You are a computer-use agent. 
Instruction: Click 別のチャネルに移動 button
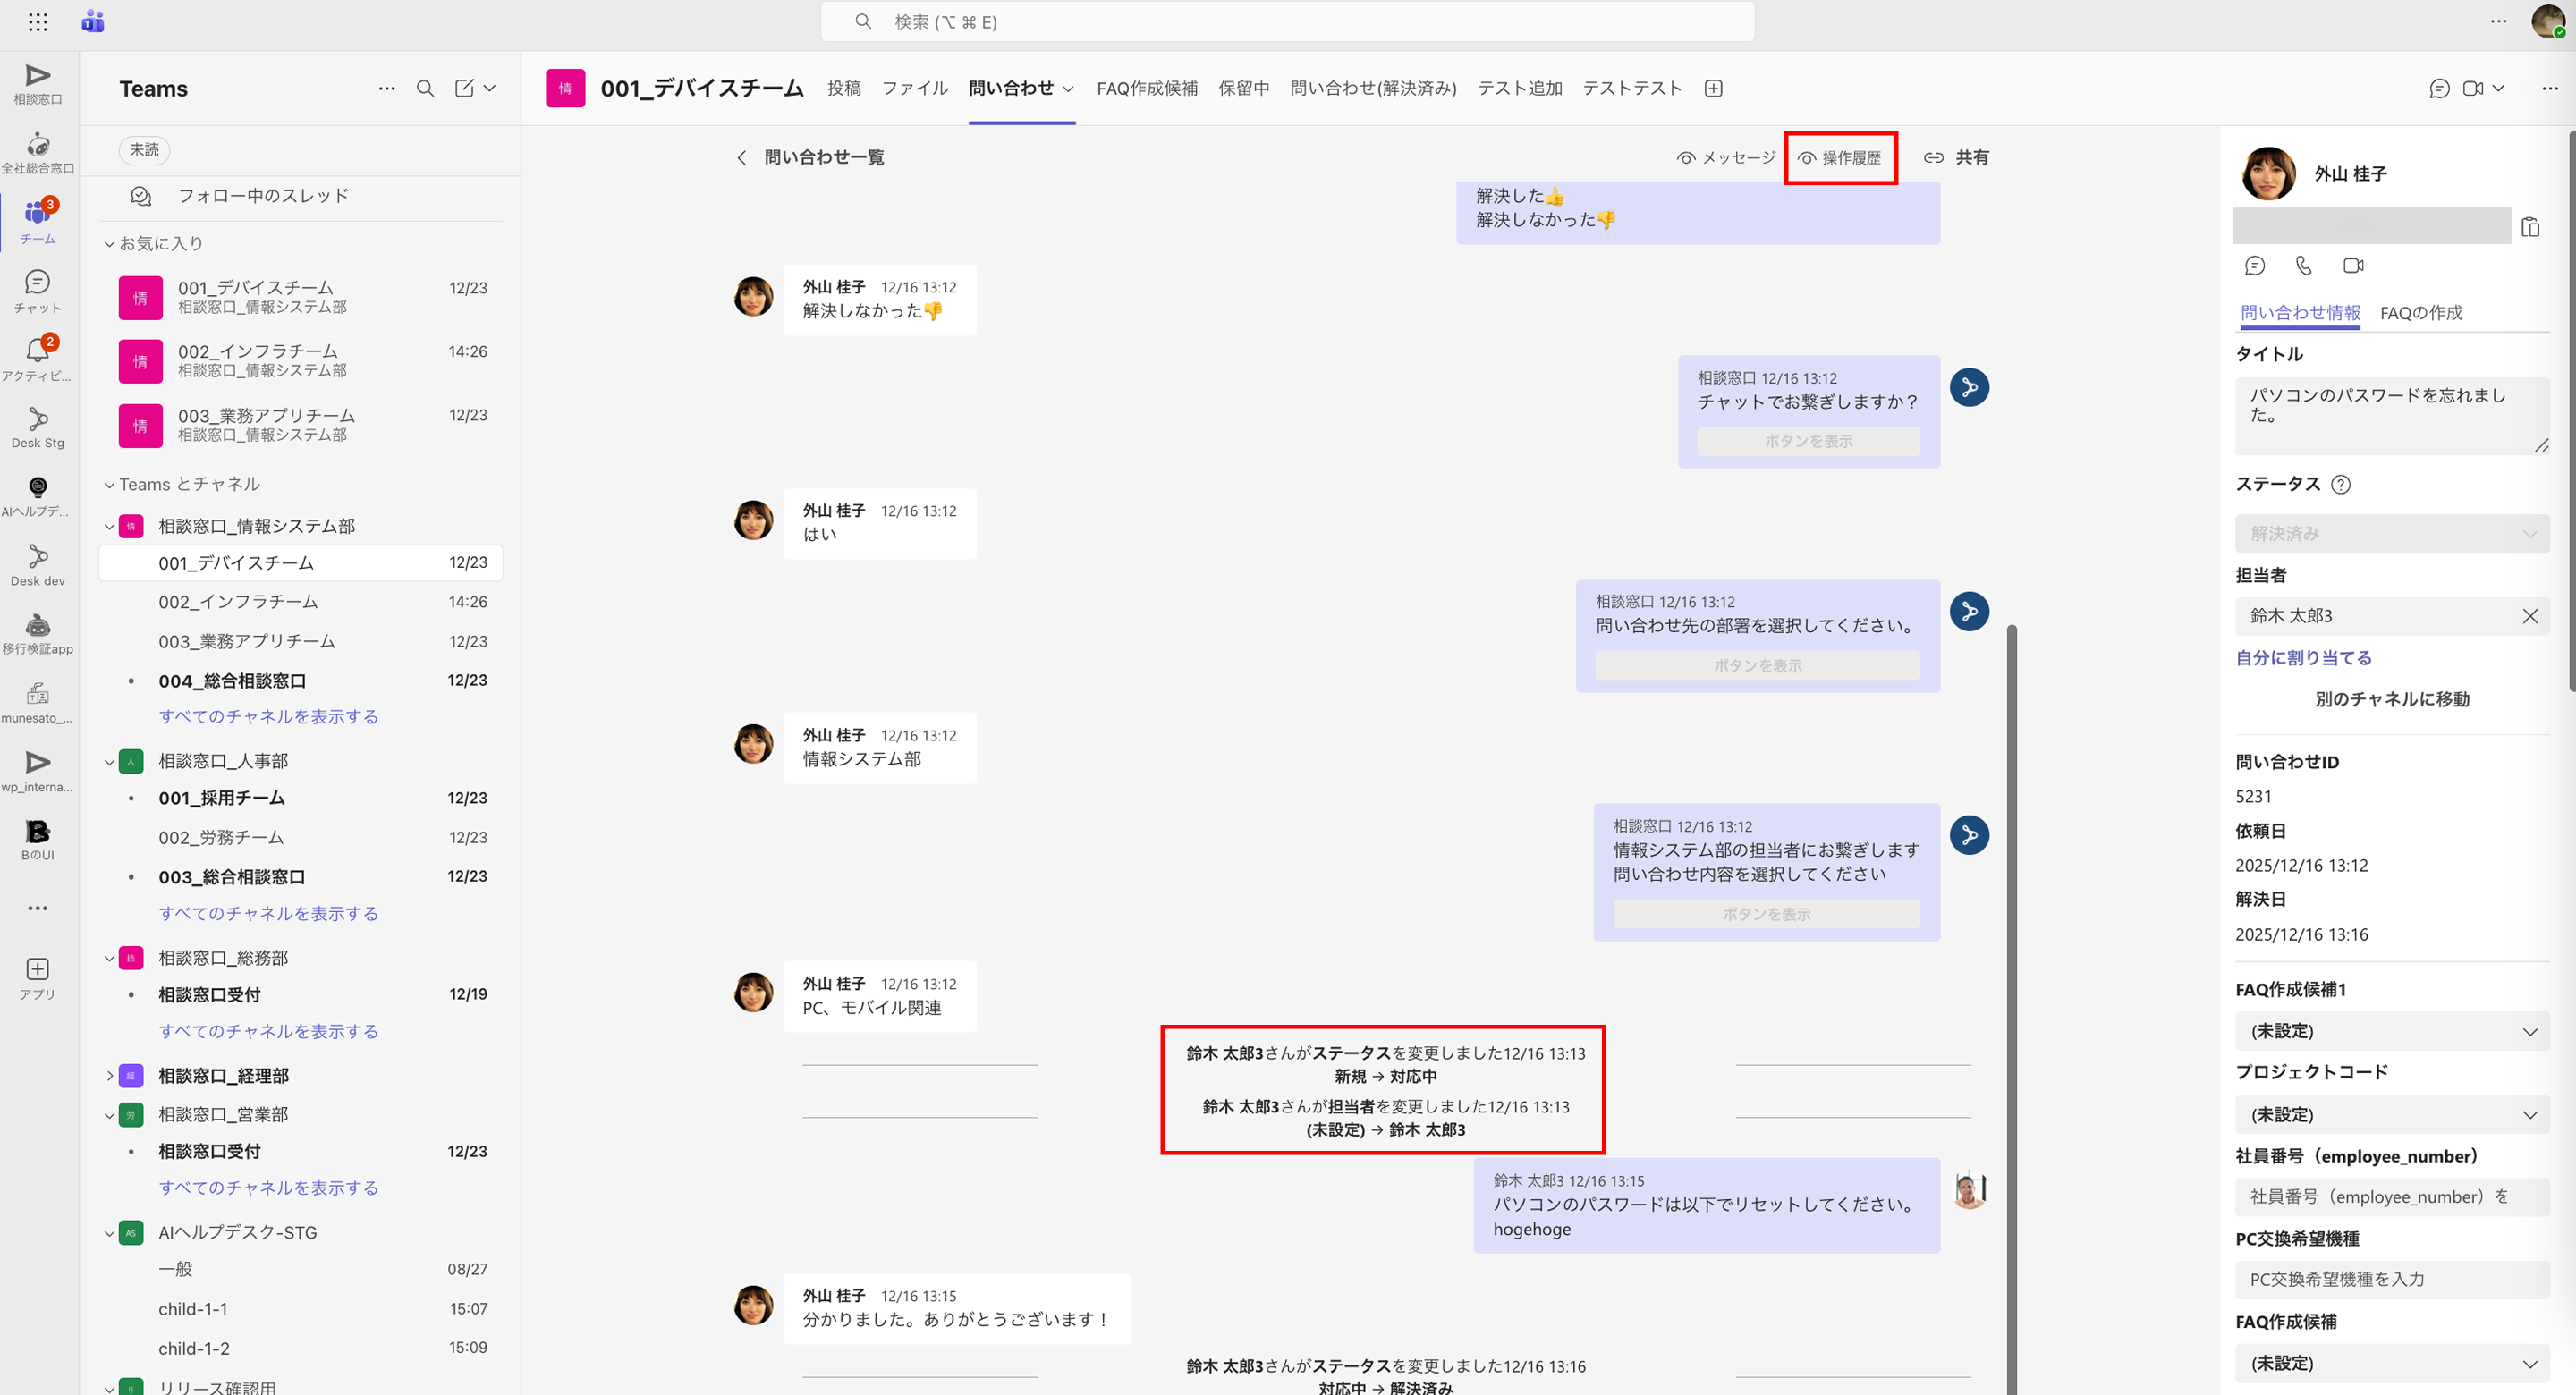[2392, 699]
